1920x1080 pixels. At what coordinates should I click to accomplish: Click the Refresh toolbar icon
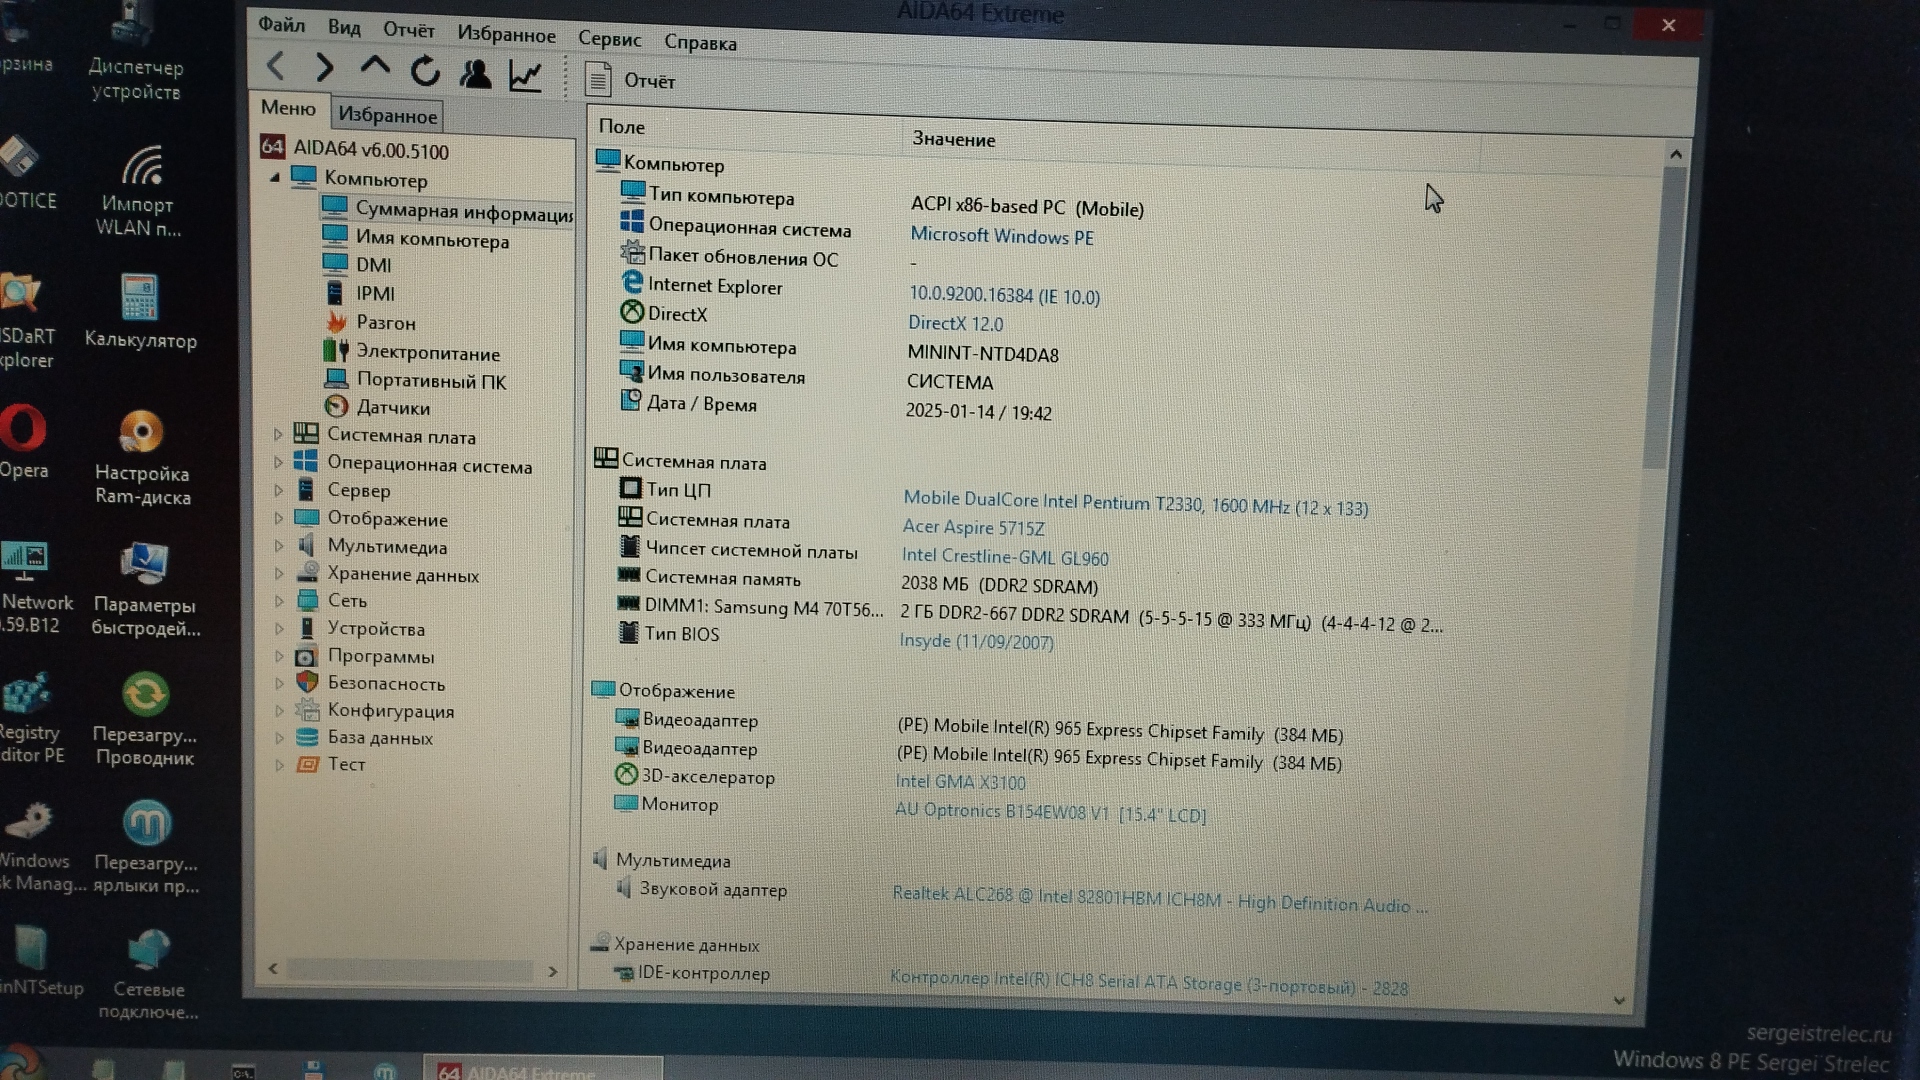point(425,70)
